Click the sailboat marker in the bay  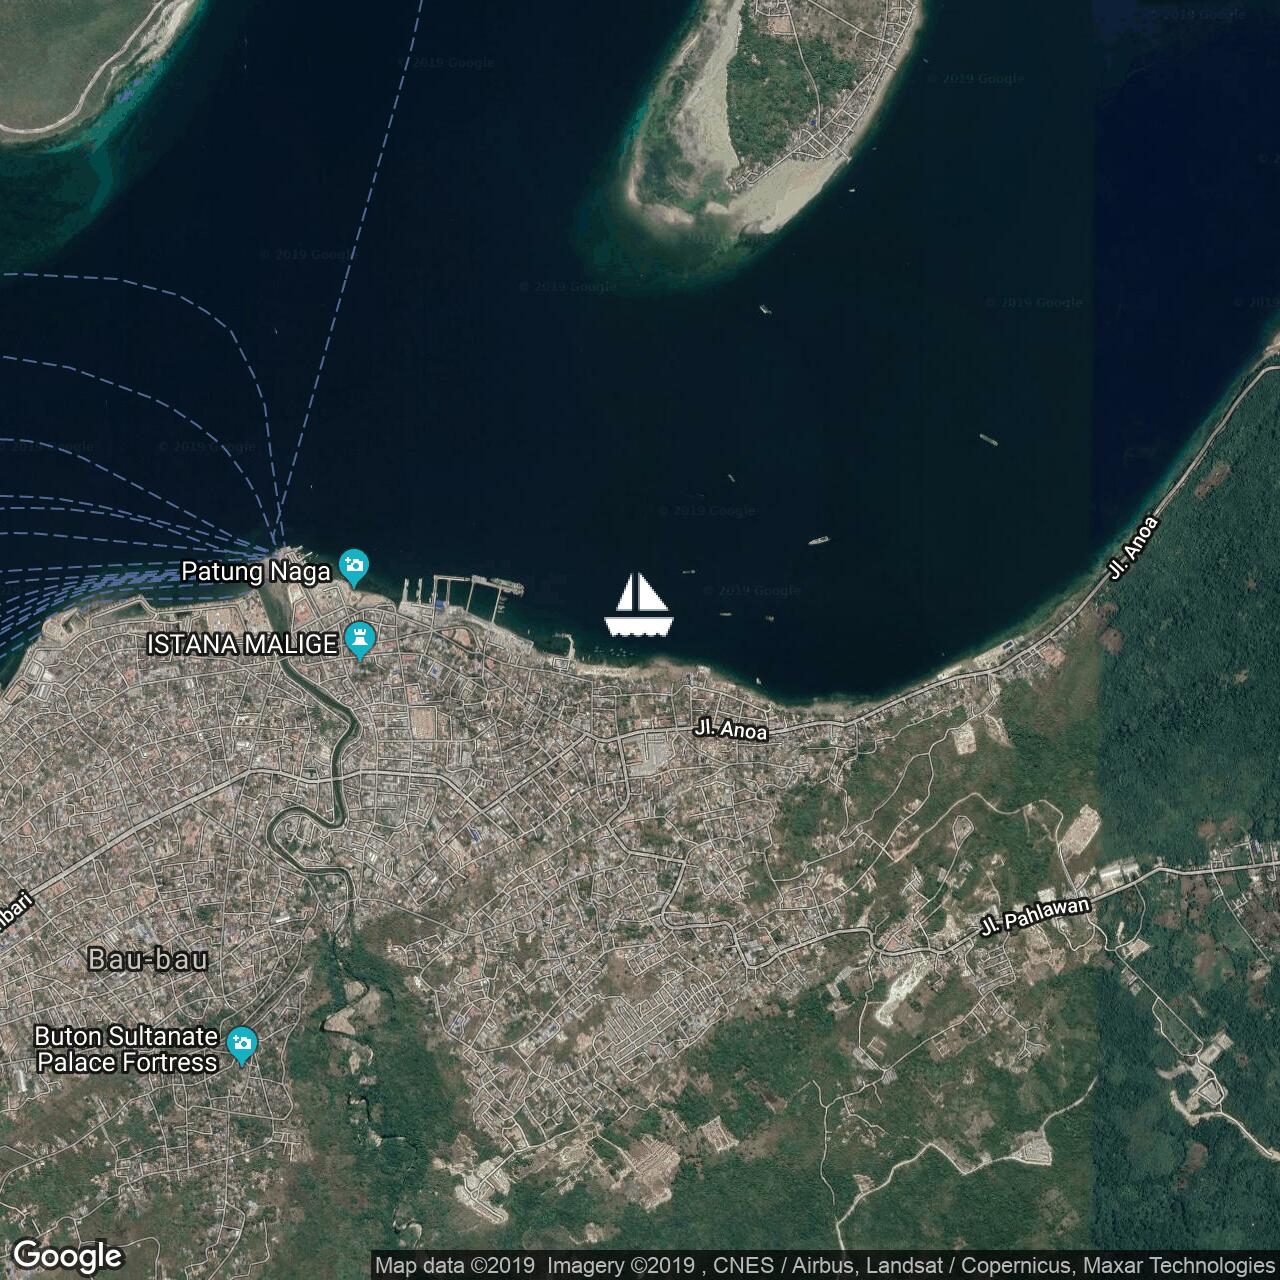639,606
